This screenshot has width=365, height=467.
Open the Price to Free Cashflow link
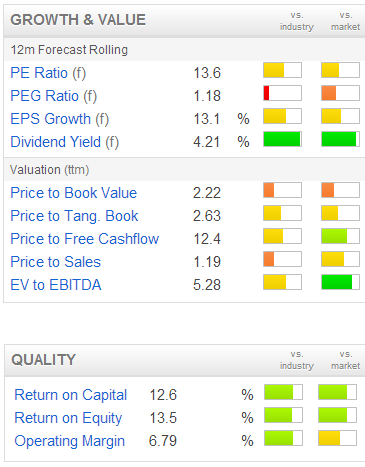84,239
